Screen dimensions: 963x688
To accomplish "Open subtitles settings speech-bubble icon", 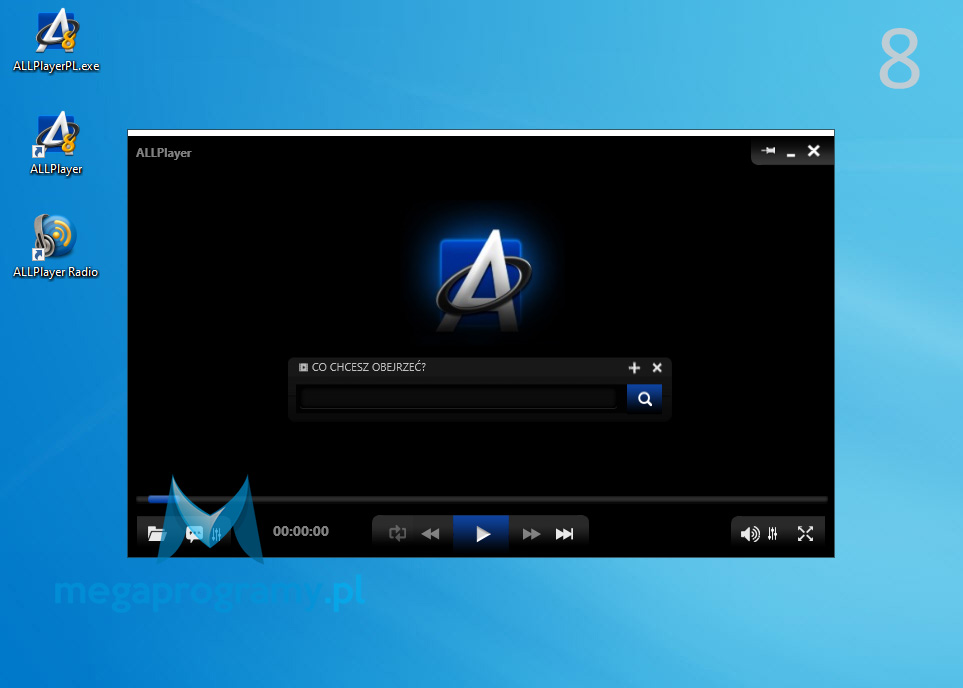I will [x=194, y=533].
